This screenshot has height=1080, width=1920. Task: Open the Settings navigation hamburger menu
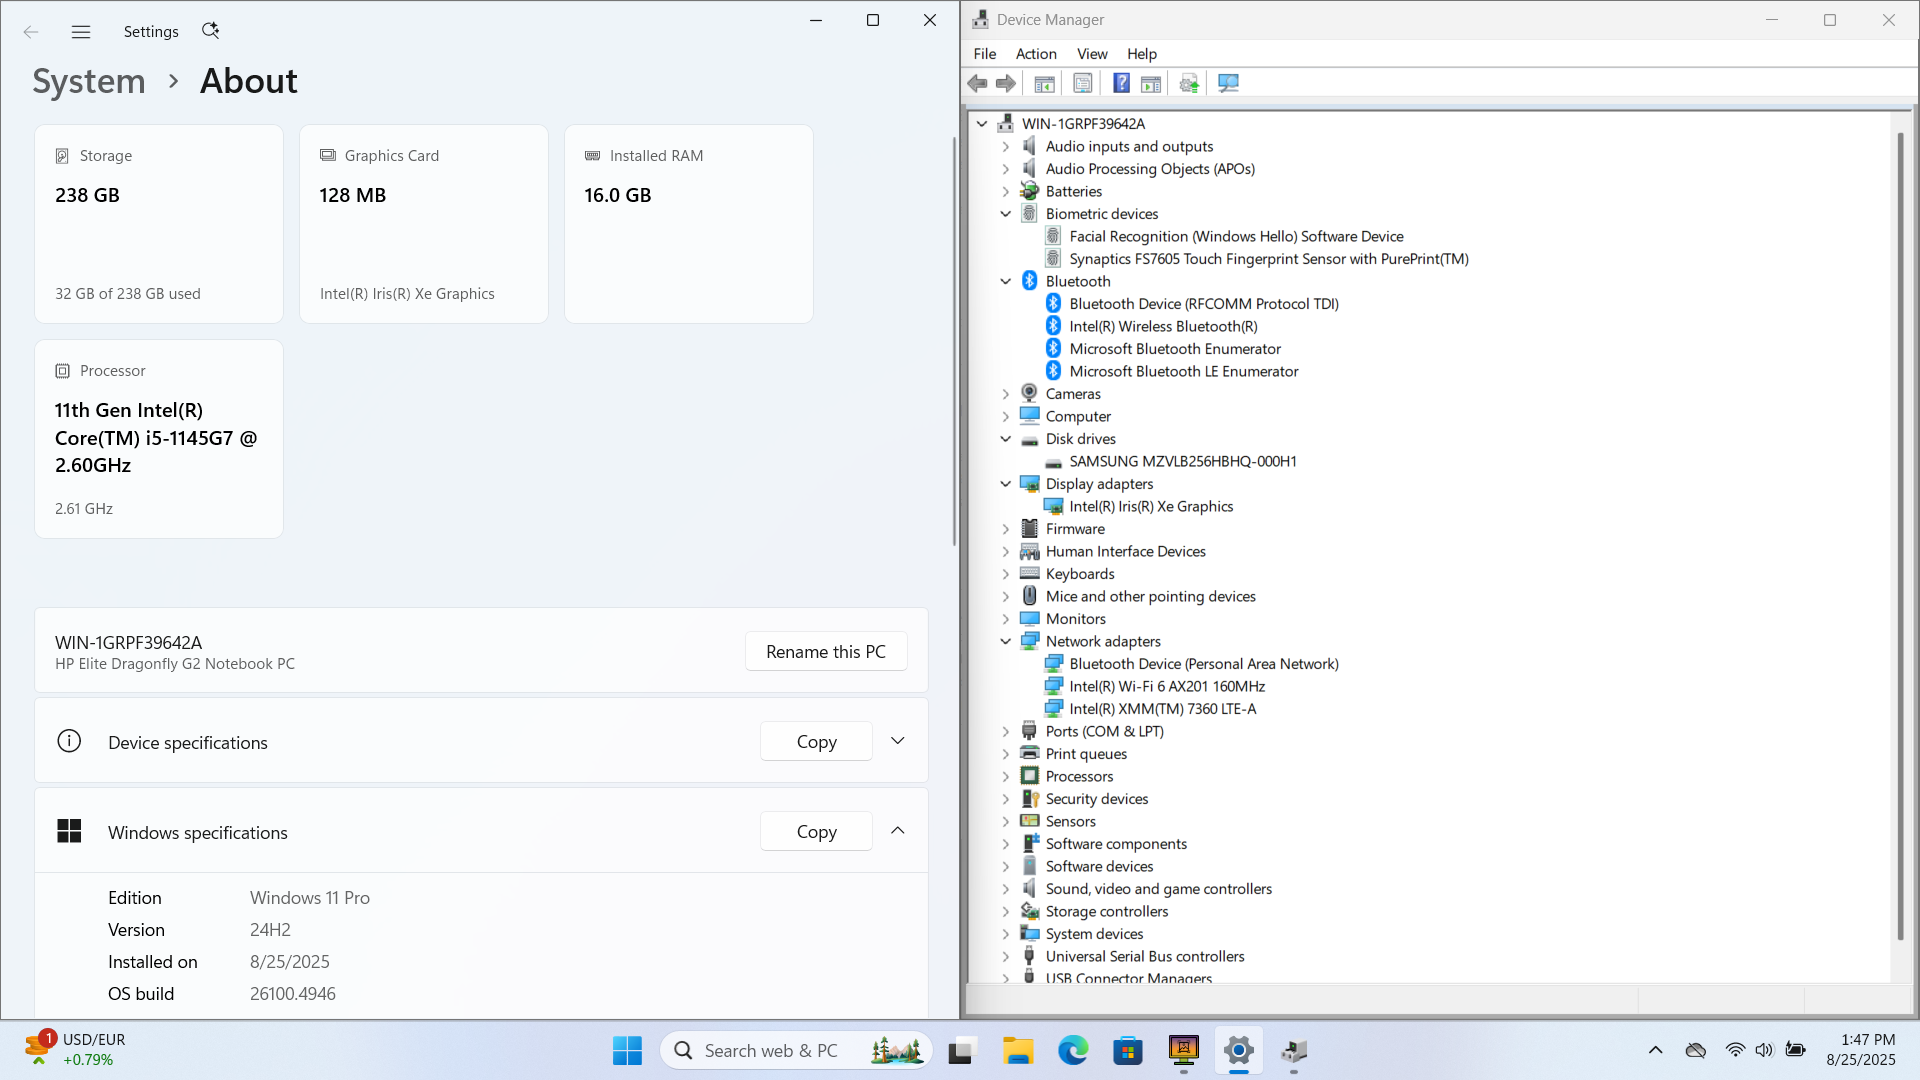81,32
